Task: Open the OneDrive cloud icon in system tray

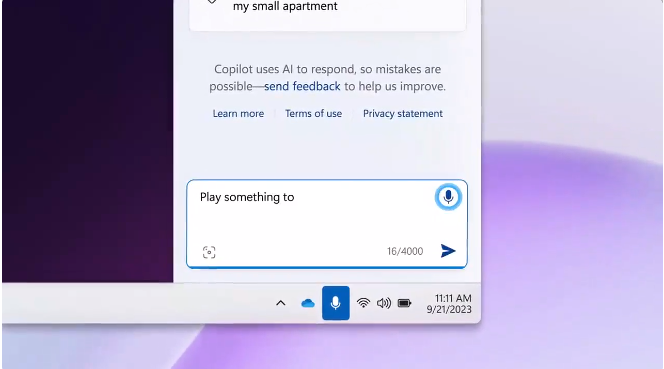Action: [308, 303]
